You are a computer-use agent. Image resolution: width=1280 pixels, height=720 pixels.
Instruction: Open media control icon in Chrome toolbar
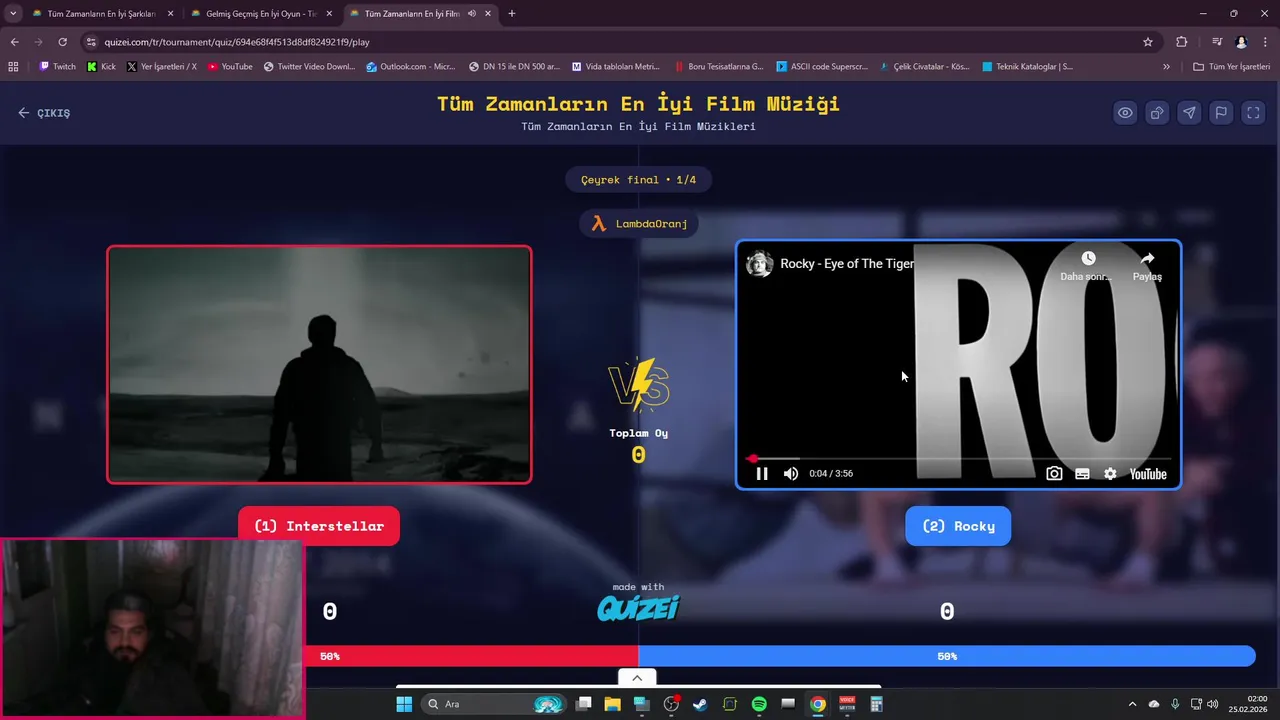[1217, 42]
